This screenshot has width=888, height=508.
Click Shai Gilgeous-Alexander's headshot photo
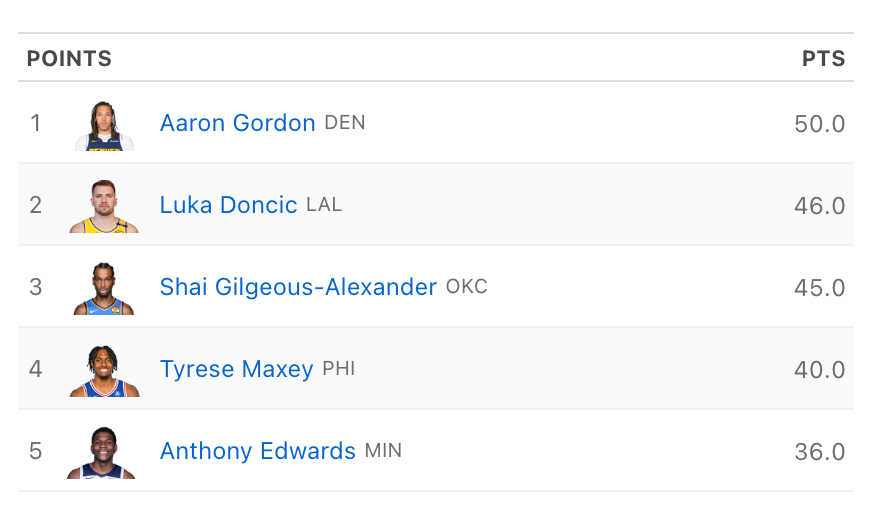point(104,288)
